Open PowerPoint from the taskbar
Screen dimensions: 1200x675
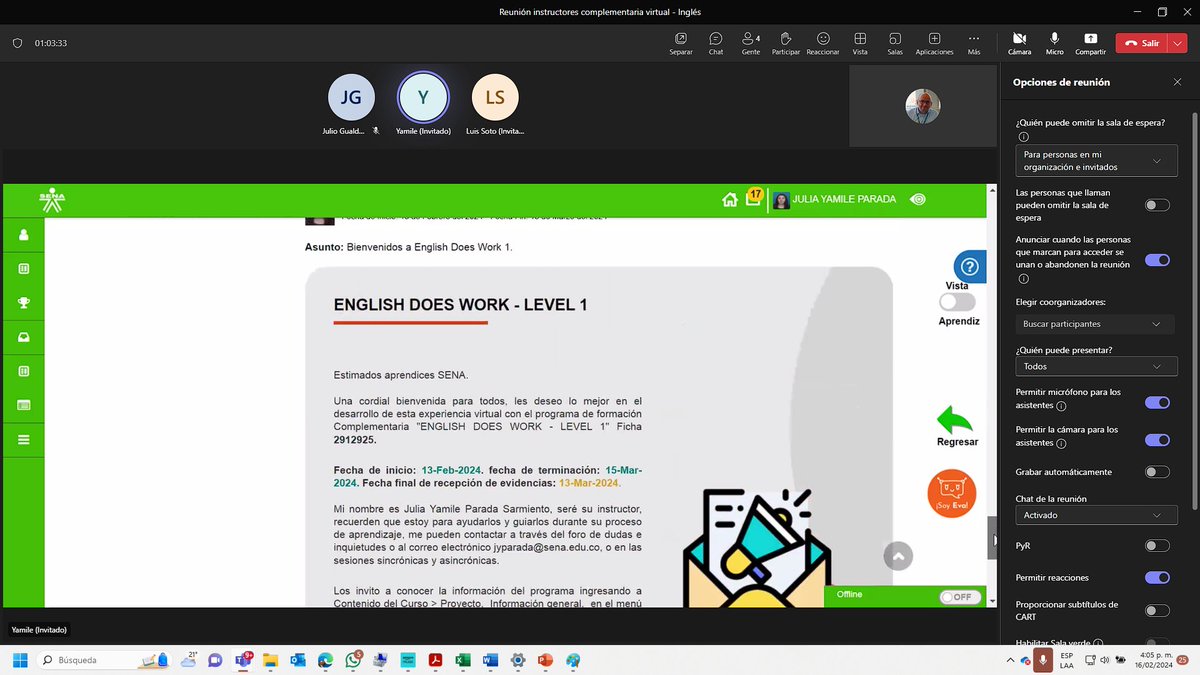545,660
